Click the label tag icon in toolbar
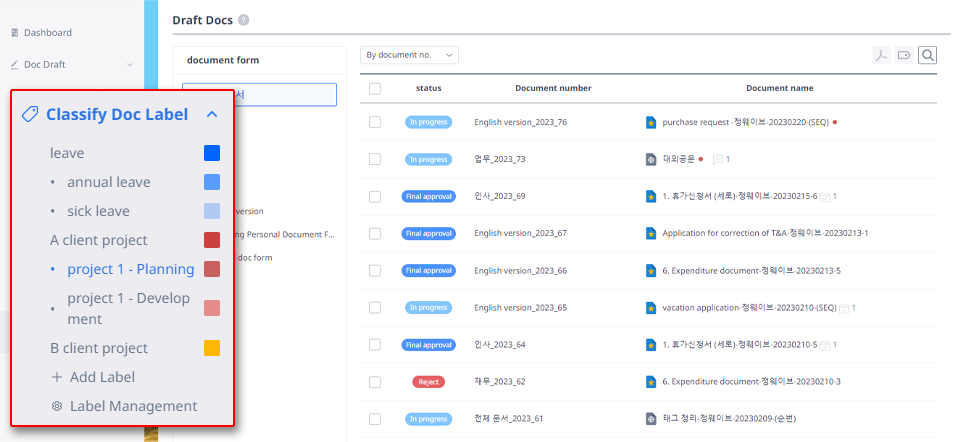This screenshot has width=960, height=442. pos(904,55)
